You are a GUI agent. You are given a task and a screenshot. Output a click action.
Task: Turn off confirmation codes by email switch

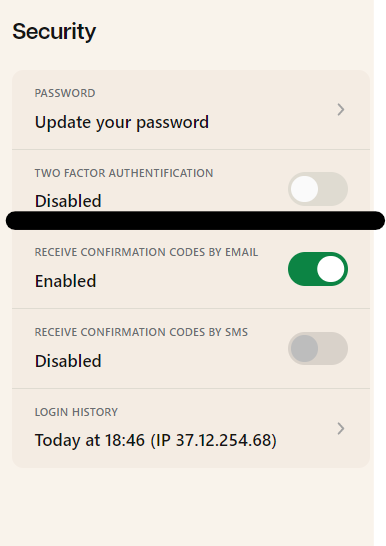pyautogui.click(x=318, y=269)
